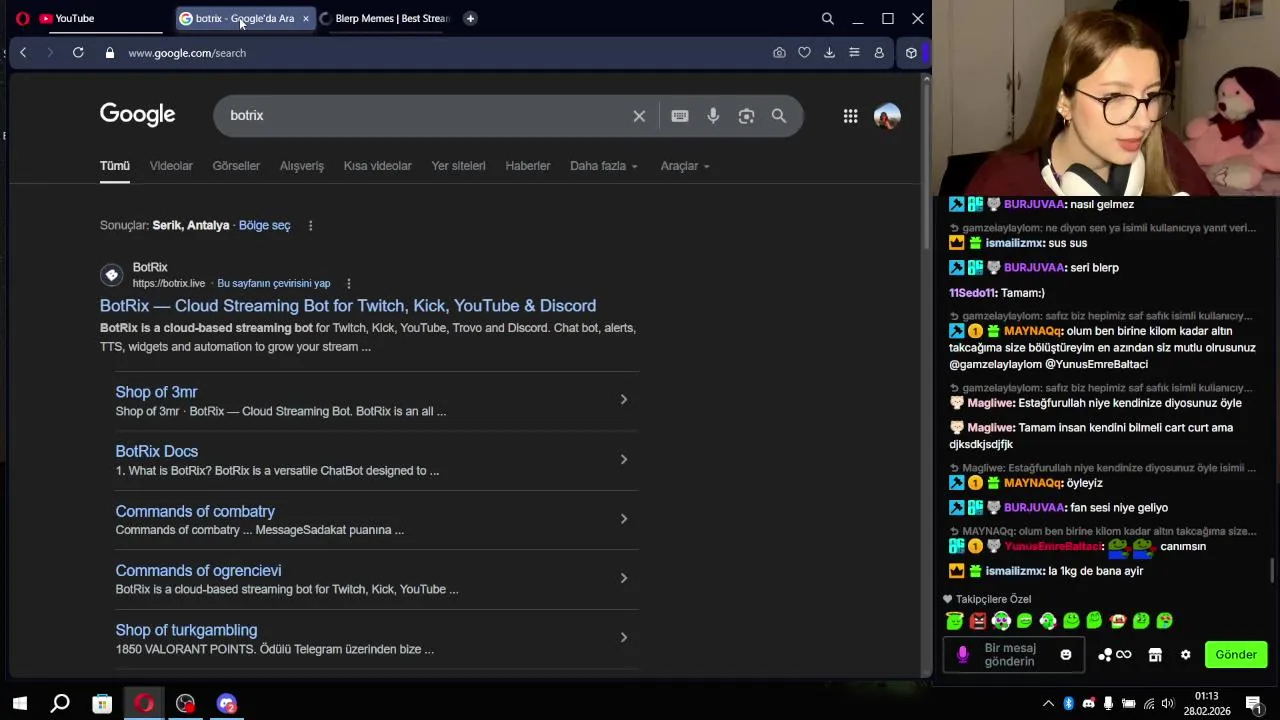Expand Commands of combatry chevron
The image size is (1280, 720).
pos(623,519)
